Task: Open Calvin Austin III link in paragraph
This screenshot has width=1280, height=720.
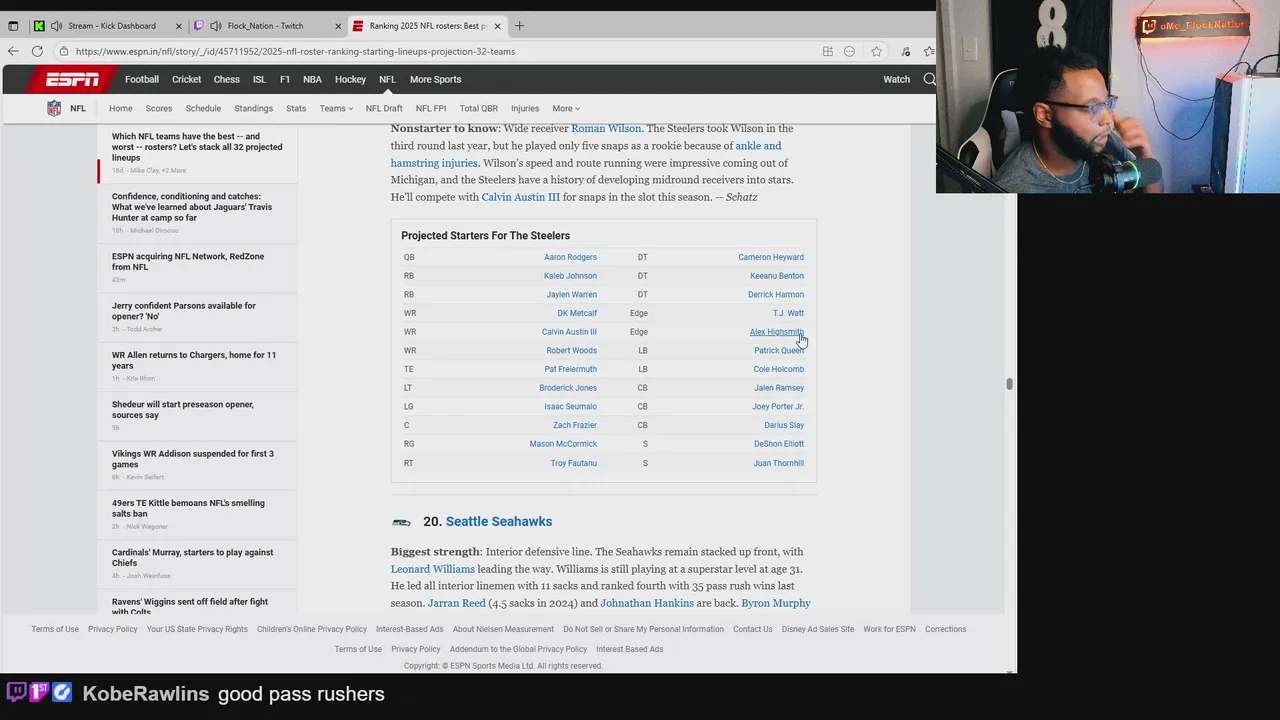Action: (x=521, y=197)
